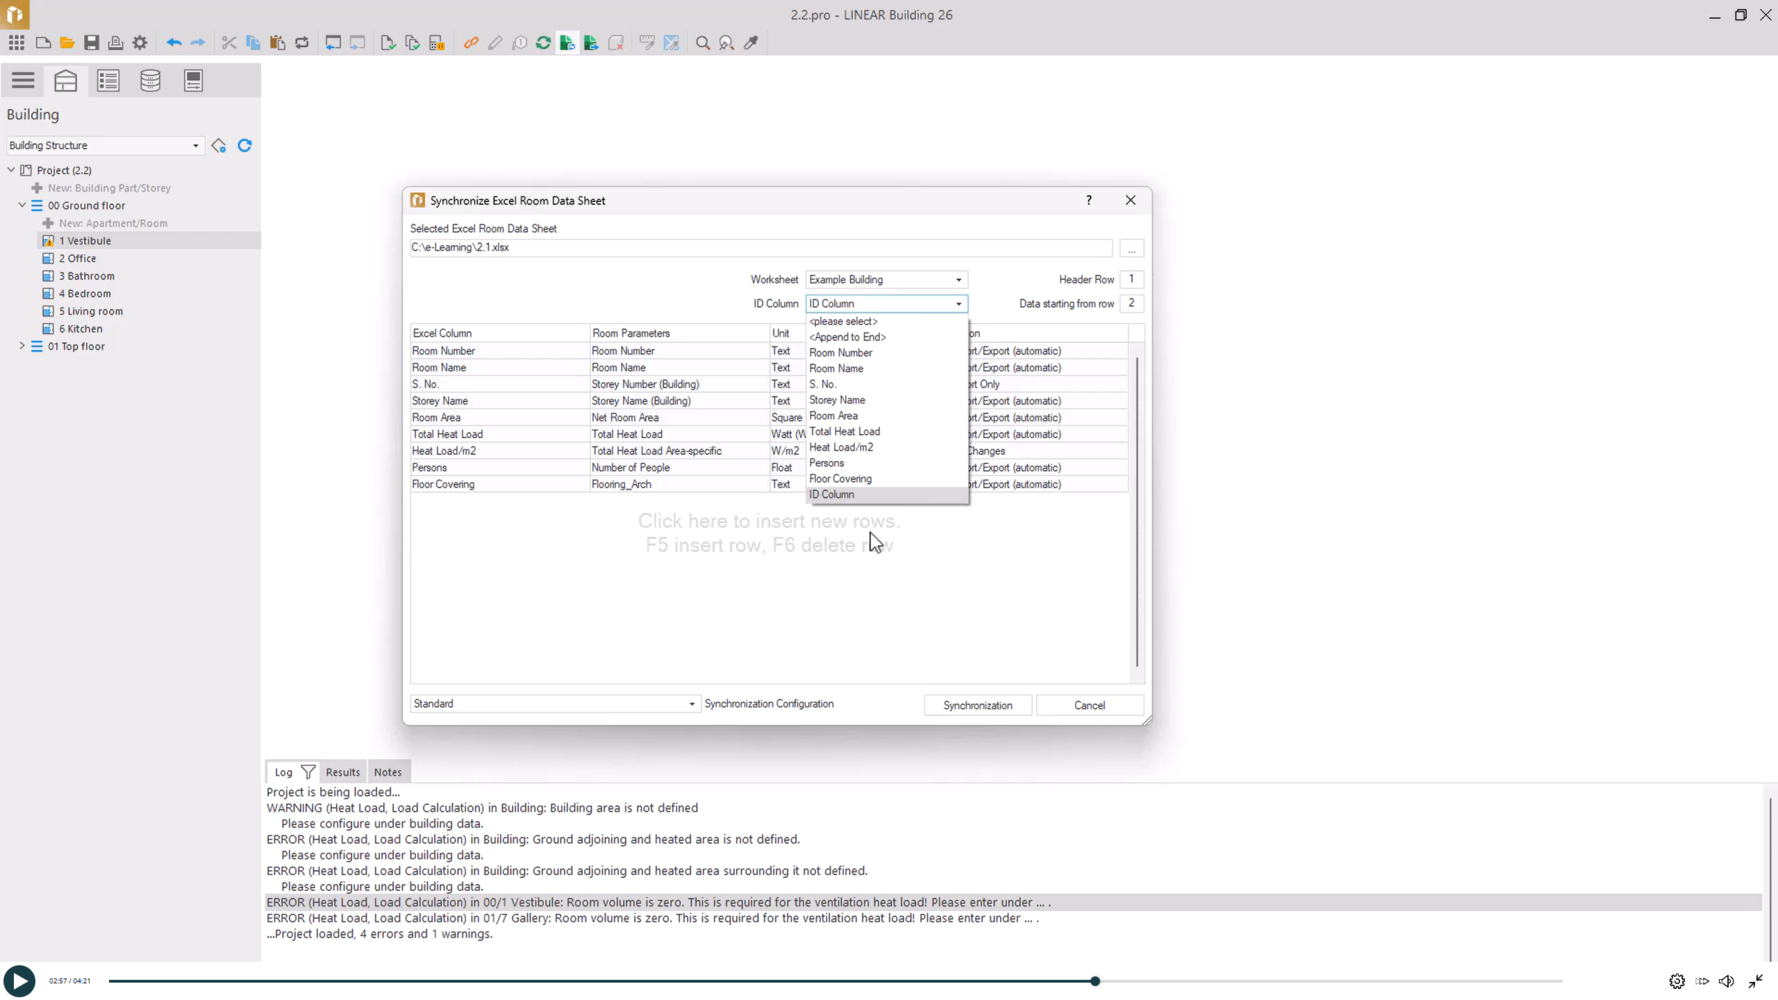Click the refresh icon beside Building Structure

[245, 146]
